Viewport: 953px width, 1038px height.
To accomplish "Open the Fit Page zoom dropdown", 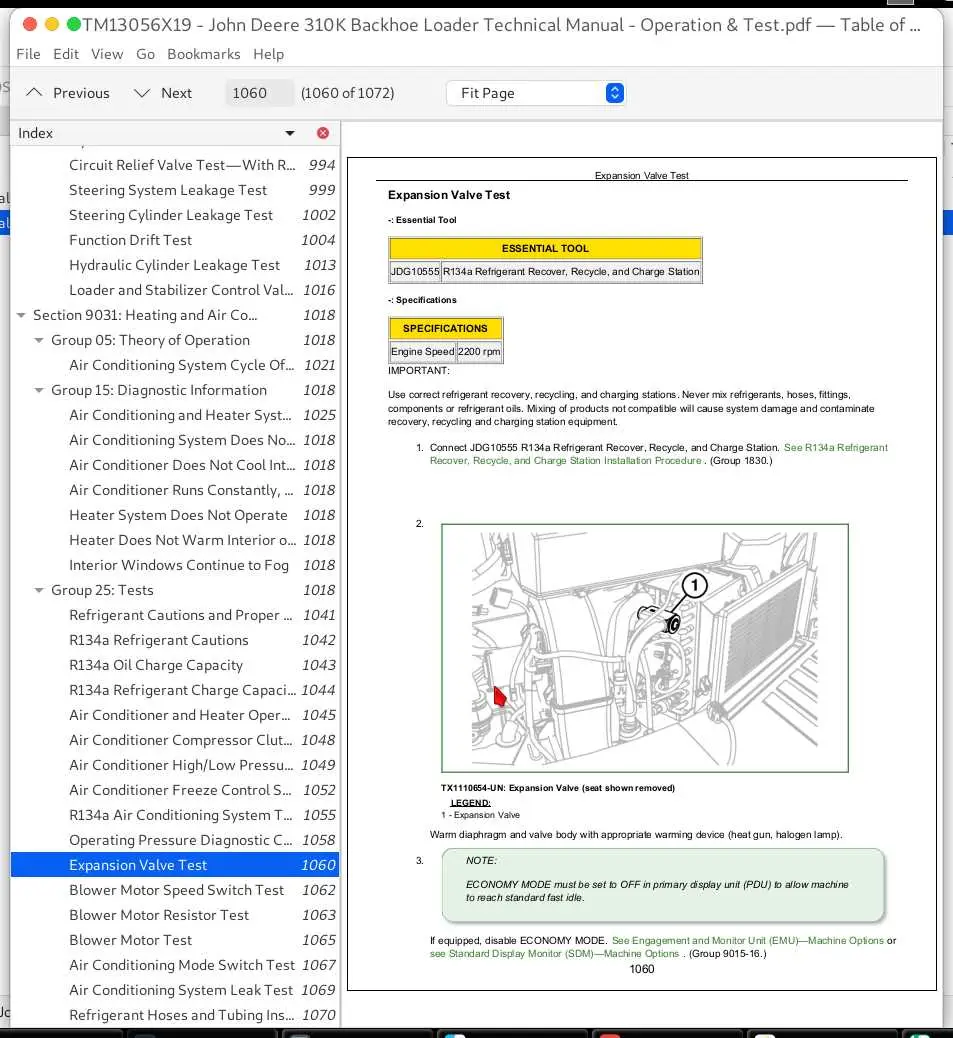I will [x=535, y=93].
